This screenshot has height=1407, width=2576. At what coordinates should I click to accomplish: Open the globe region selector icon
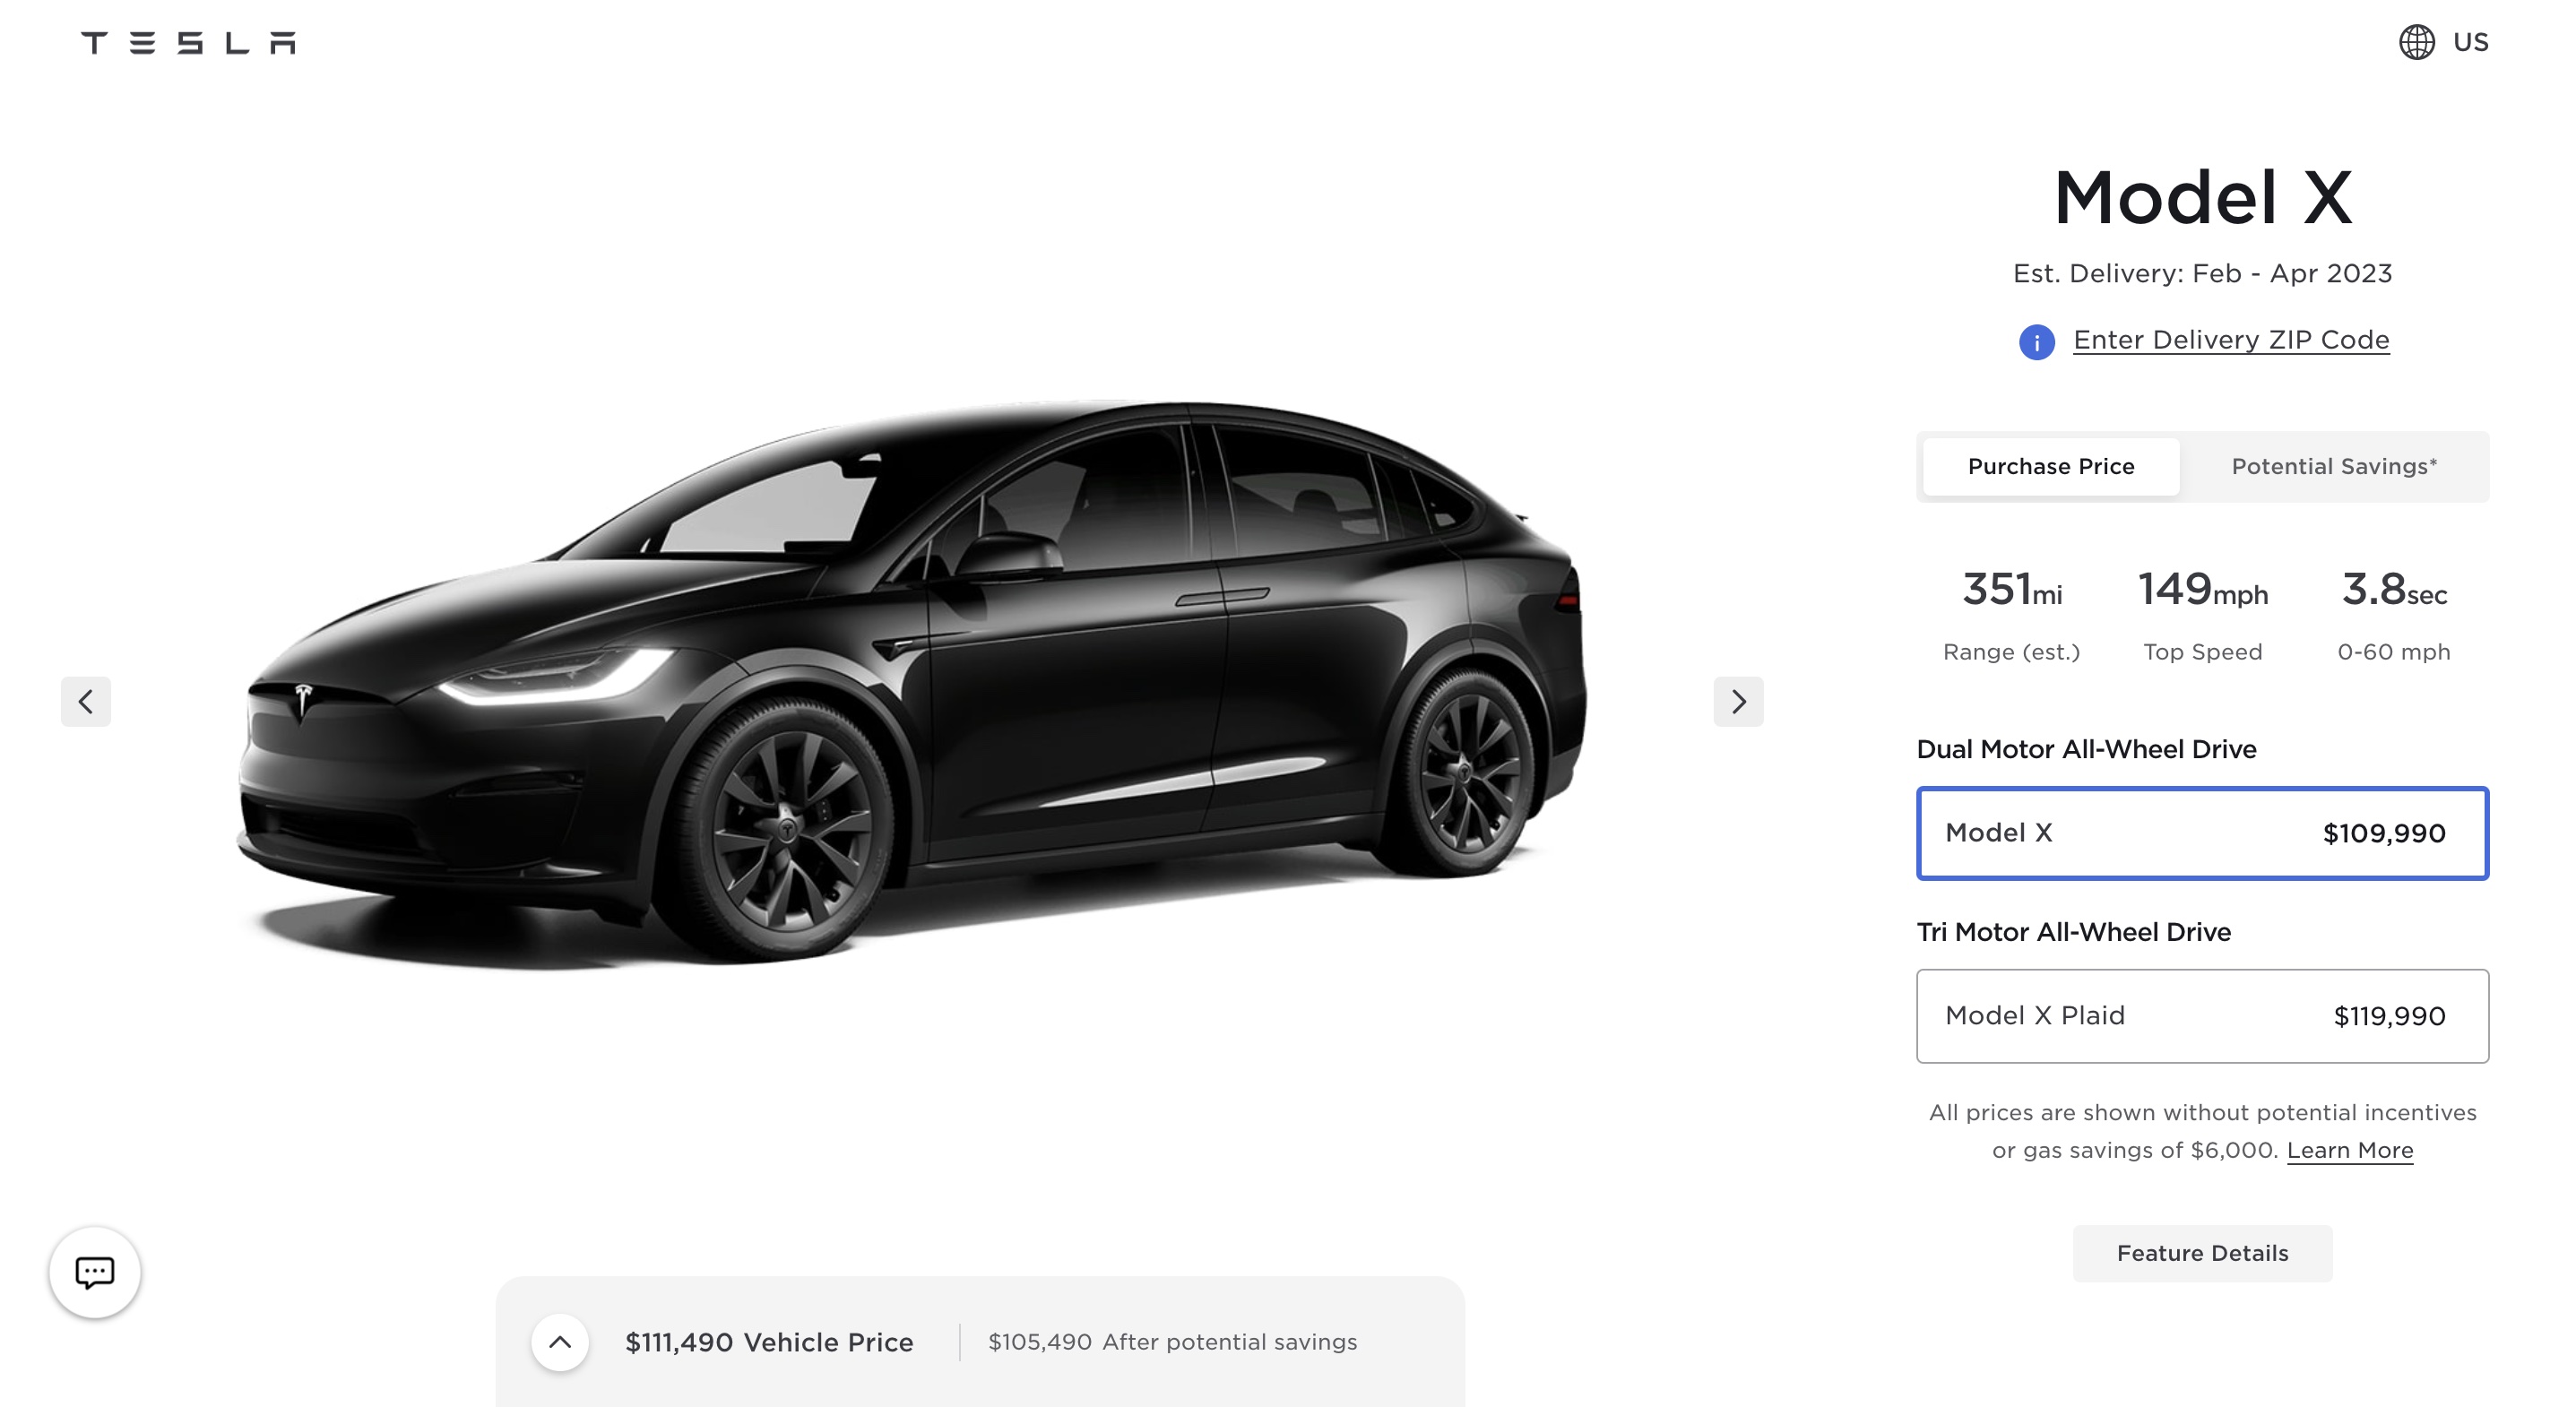2416,42
